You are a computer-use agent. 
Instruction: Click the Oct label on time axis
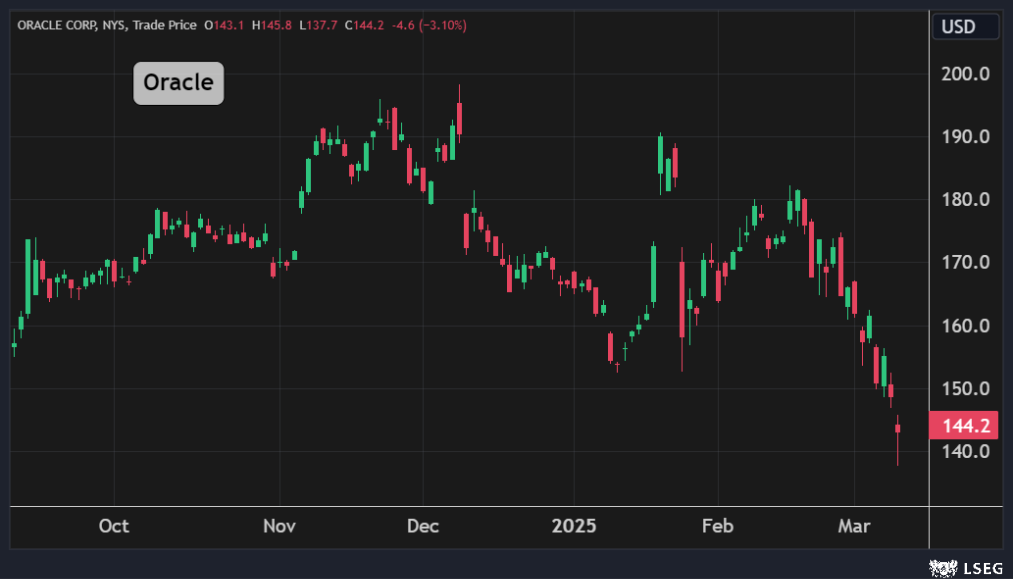[114, 526]
